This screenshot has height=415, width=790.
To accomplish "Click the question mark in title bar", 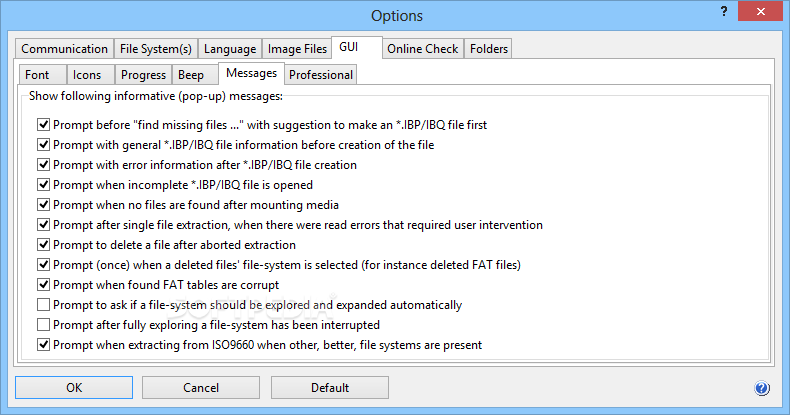I will [724, 12].
